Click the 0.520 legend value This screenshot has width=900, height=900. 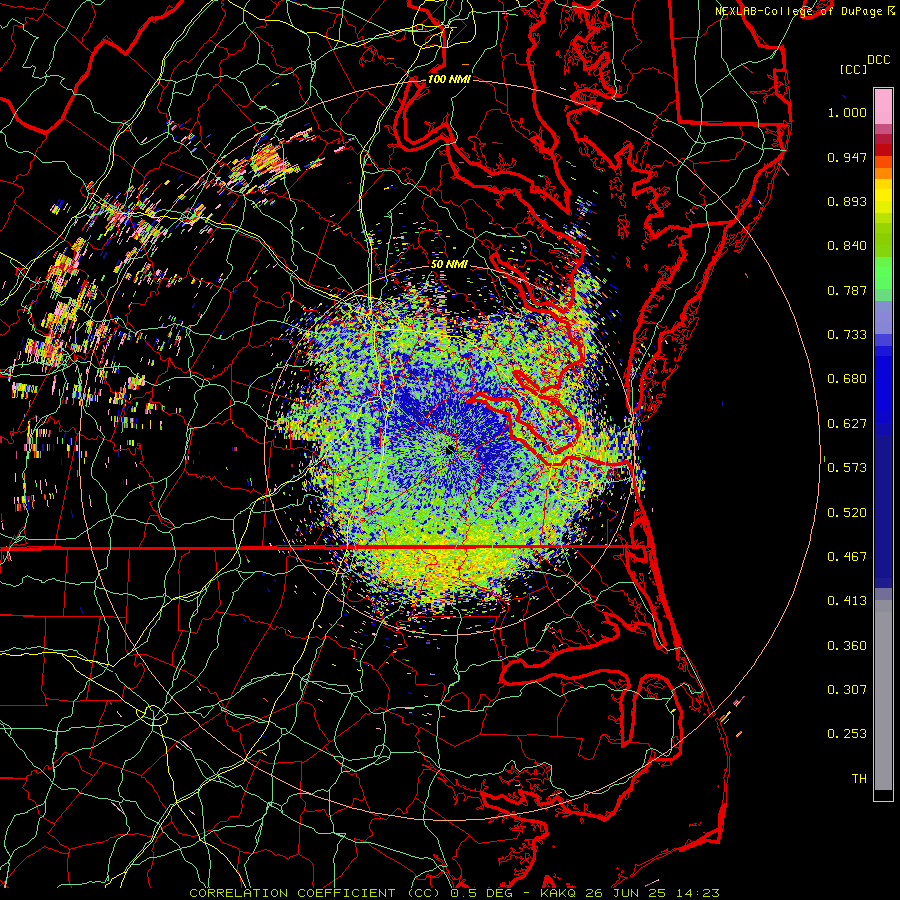tap(847, 513)
